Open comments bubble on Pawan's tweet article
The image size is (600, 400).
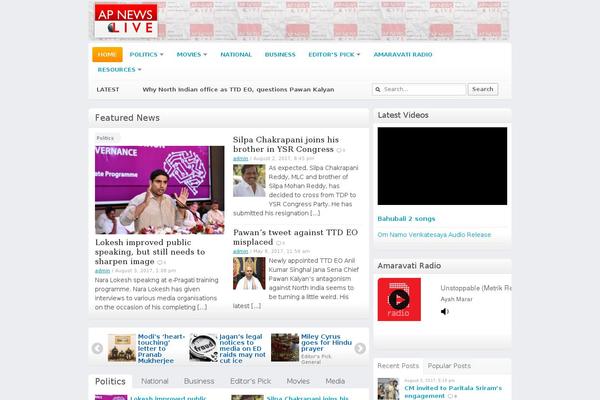280,243
